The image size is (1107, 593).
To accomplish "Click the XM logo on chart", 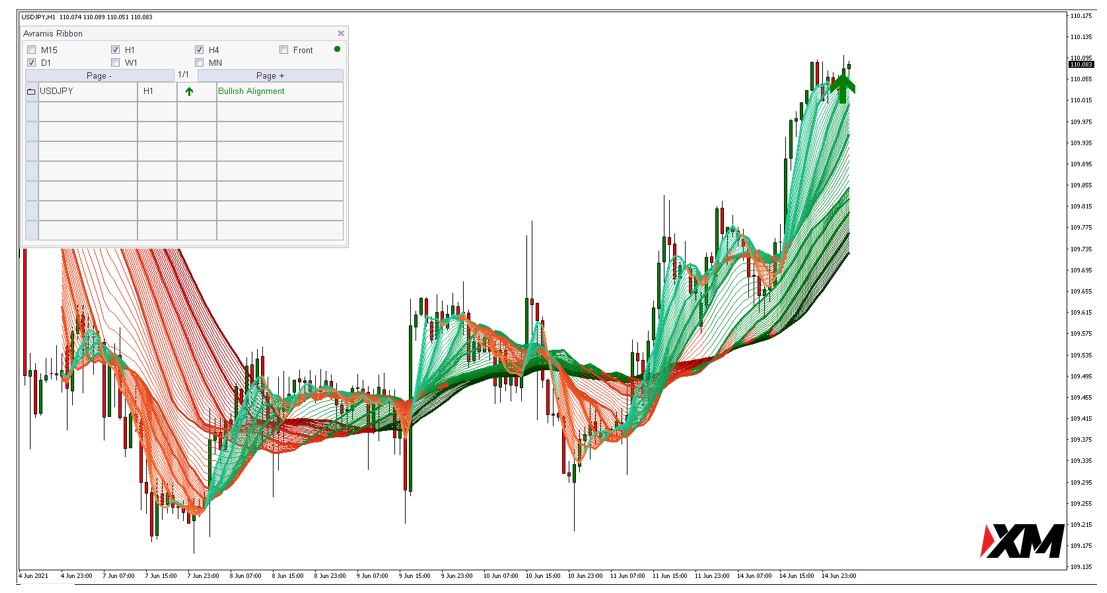I will 1020,541.
